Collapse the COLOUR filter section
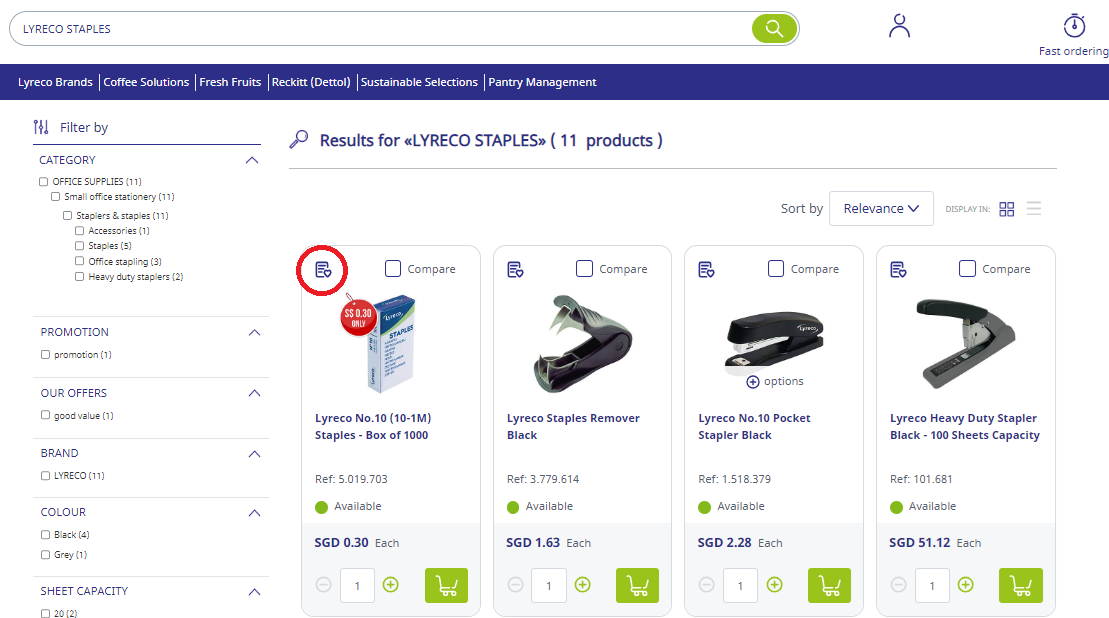Viewport: 1109px width, 618px height. [255, 513]
